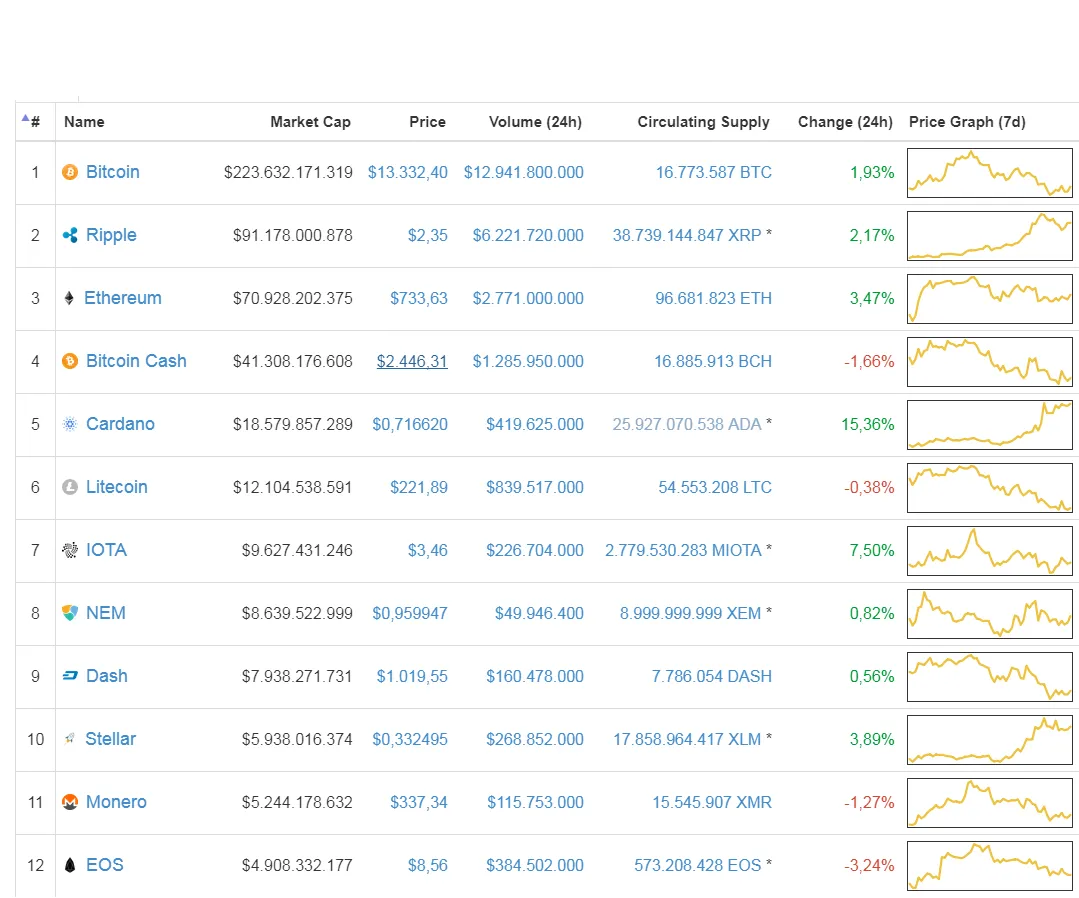Click the Monero logo icon
Image resolution: width=1079 pixels, height=898 pixels.
tap(70, 802)
